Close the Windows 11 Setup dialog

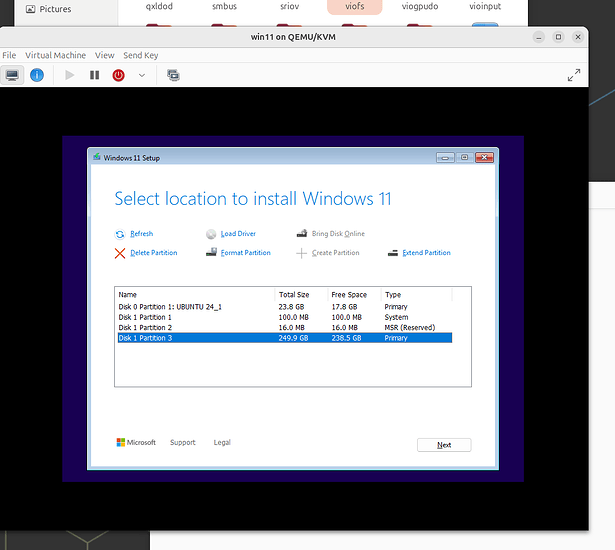[x=484, y=158]
